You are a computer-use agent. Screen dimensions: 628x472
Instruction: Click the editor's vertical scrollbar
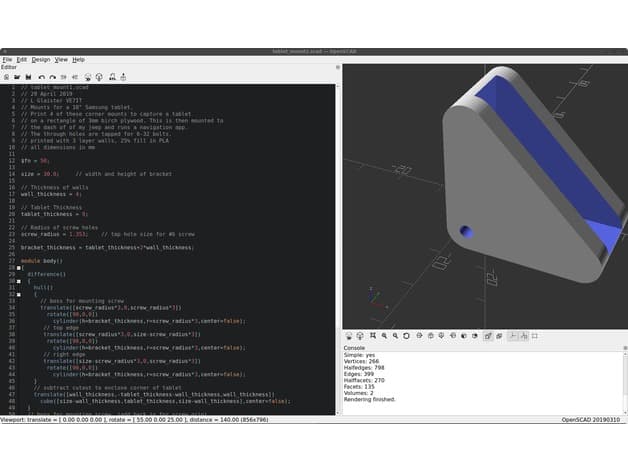(338, 249)
